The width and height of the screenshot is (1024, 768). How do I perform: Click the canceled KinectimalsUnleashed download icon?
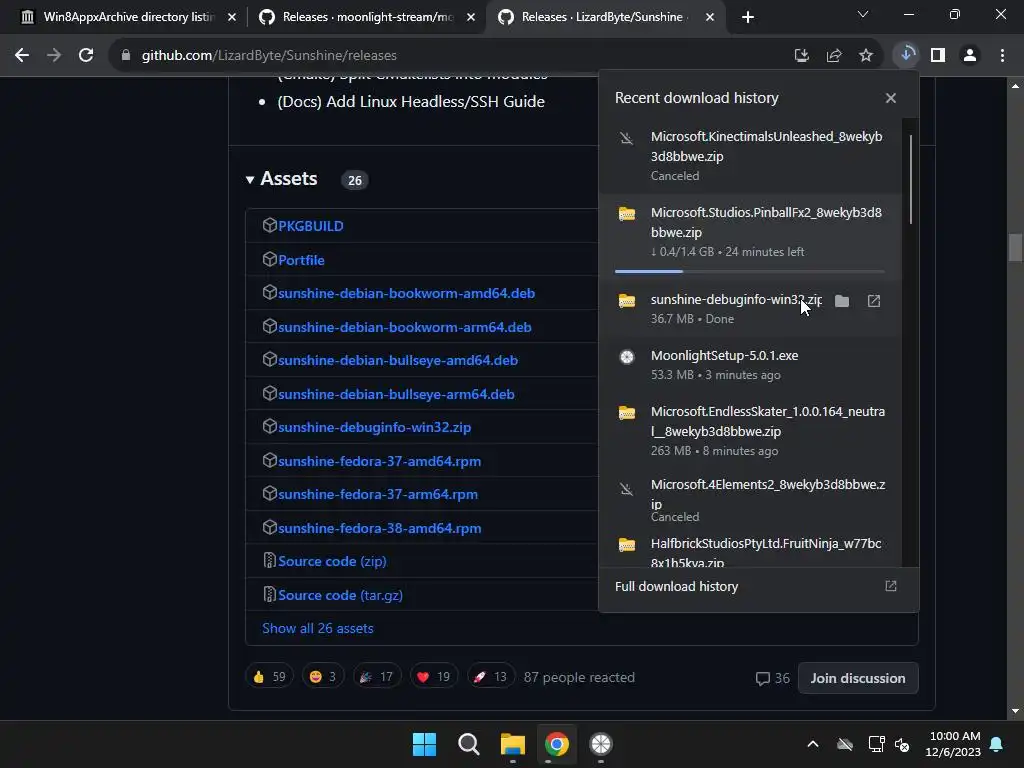pyautogui.click(x=627, y=138)
